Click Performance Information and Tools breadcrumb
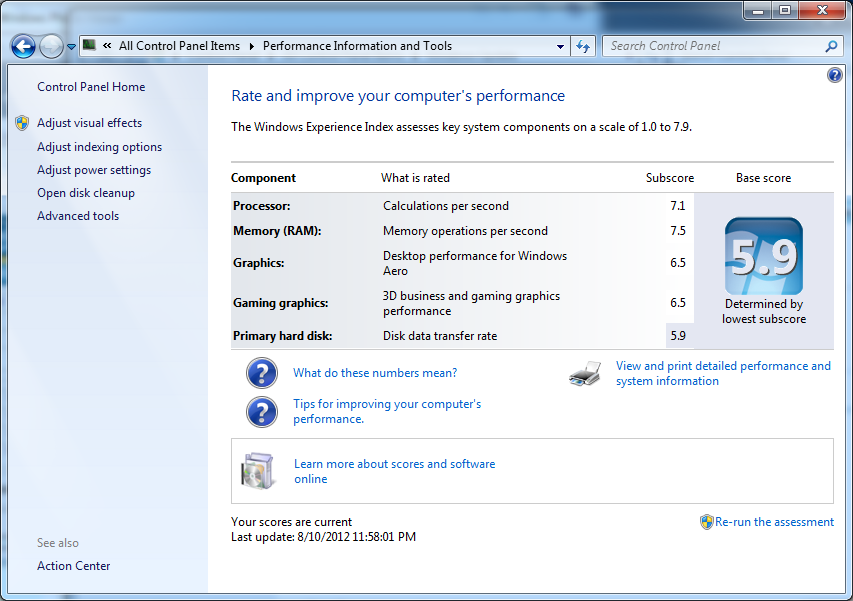The image size is (853, 601). click(x=357, y=46)
